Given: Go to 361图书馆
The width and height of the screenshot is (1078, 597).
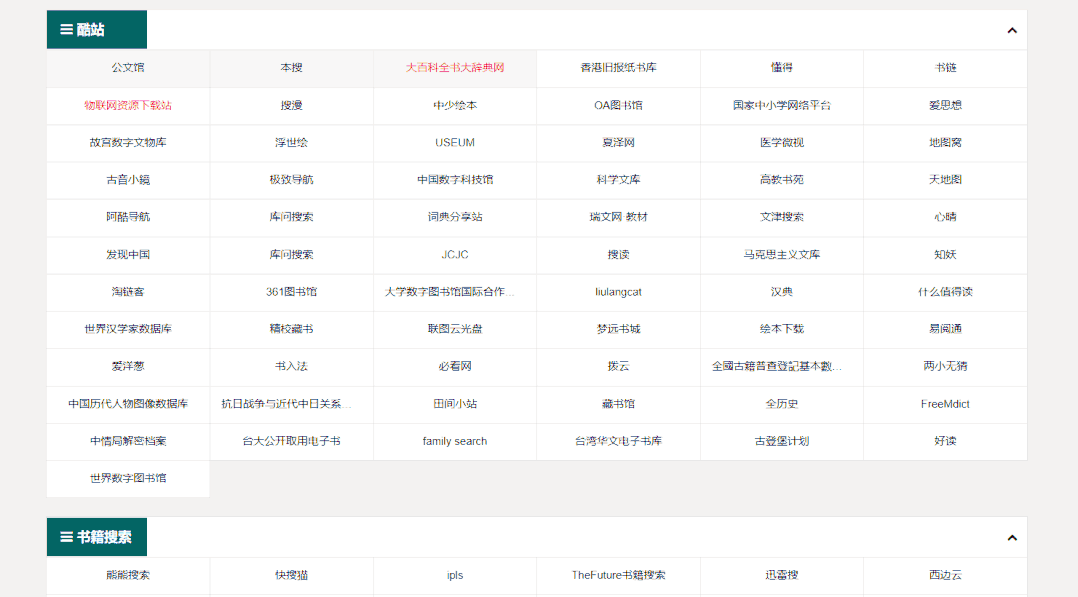Looking at the screenshot, I should 292,292.
